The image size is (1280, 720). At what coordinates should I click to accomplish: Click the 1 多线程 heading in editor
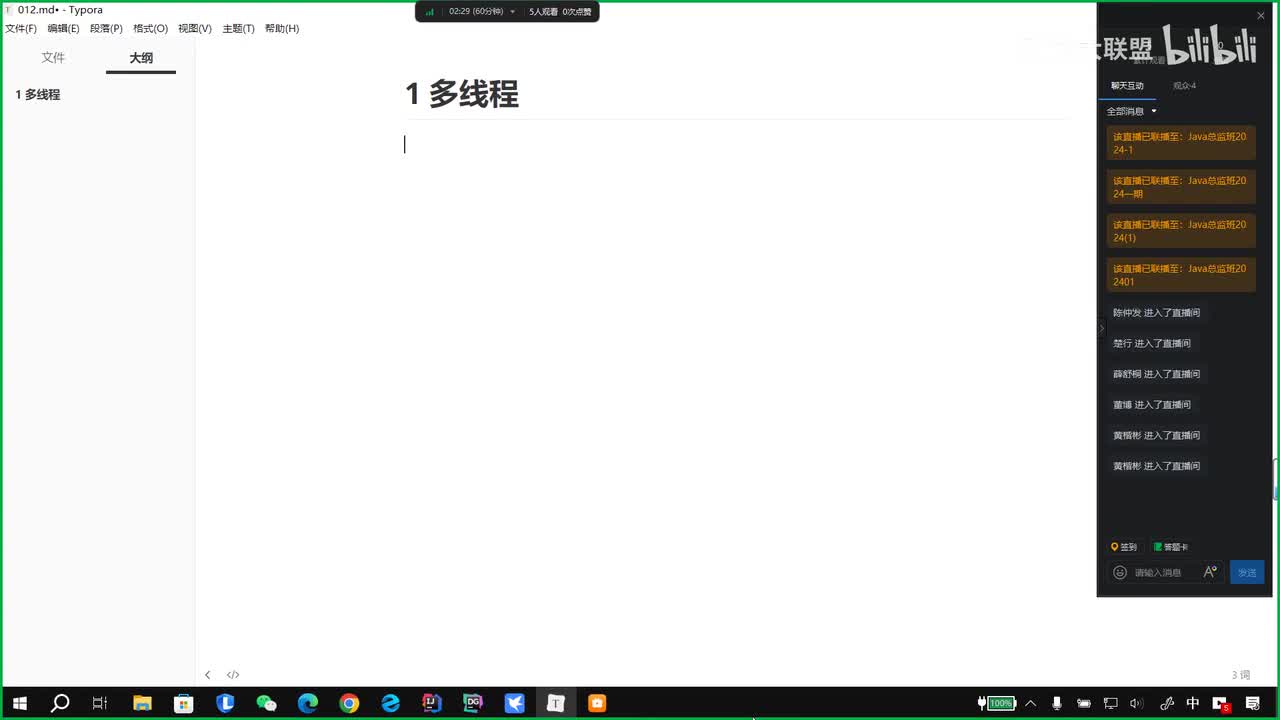coord(462,94)
